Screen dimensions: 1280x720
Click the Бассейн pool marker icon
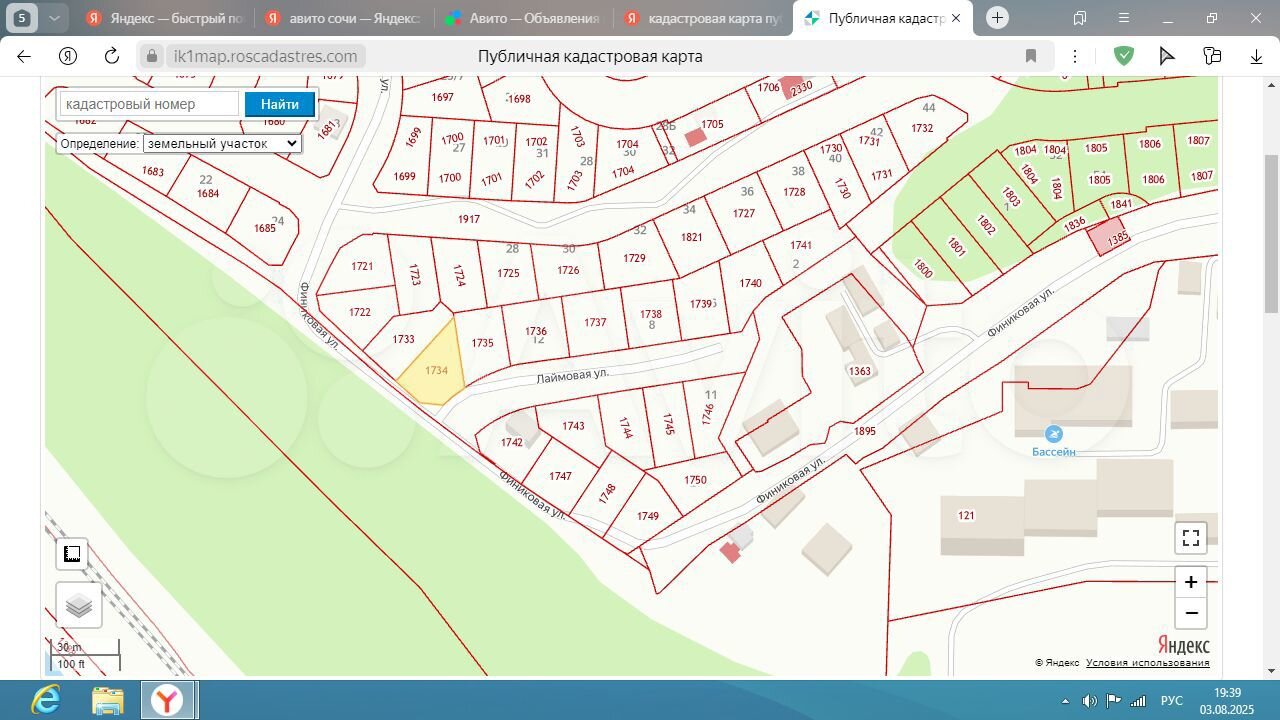1053,434
